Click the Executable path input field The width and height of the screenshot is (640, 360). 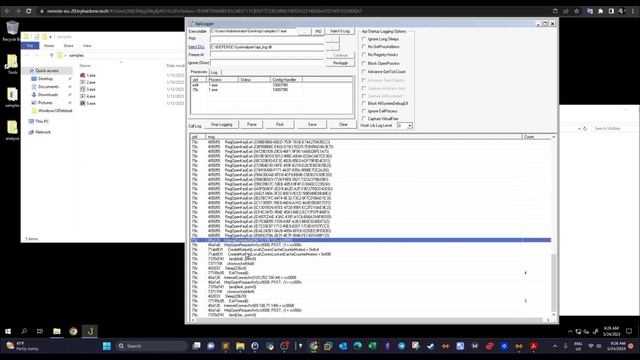click(x=254, y=31)
